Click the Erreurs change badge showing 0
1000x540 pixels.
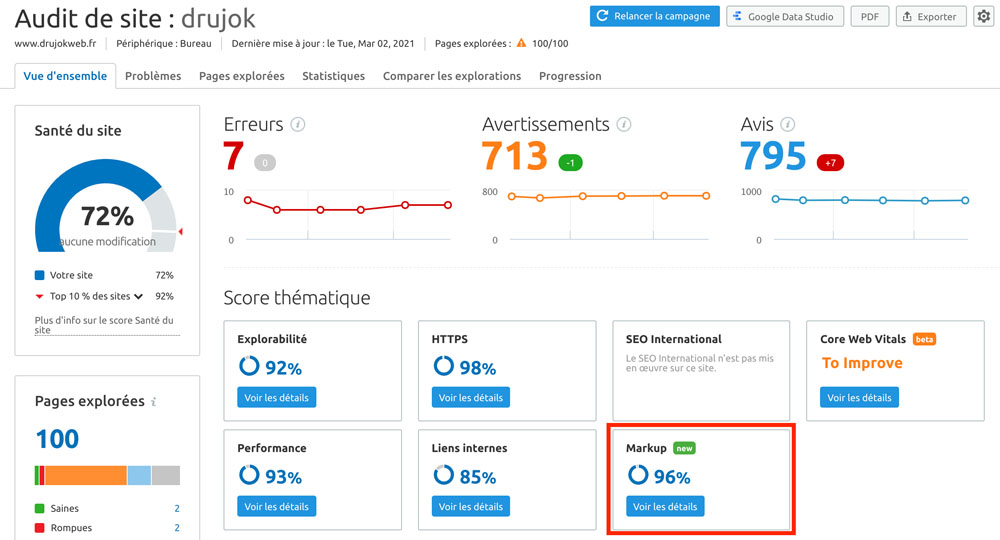(265, 163)
